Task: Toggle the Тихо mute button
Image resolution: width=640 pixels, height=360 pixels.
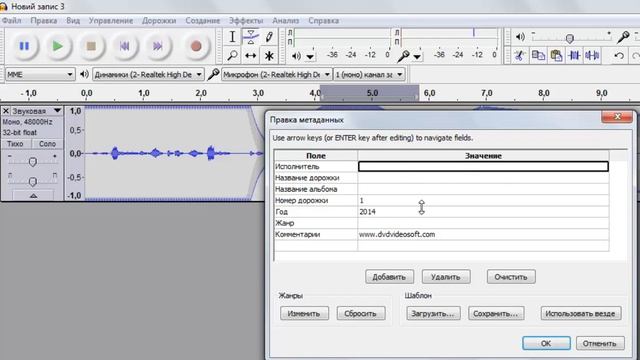Action: tap(15, 144)
